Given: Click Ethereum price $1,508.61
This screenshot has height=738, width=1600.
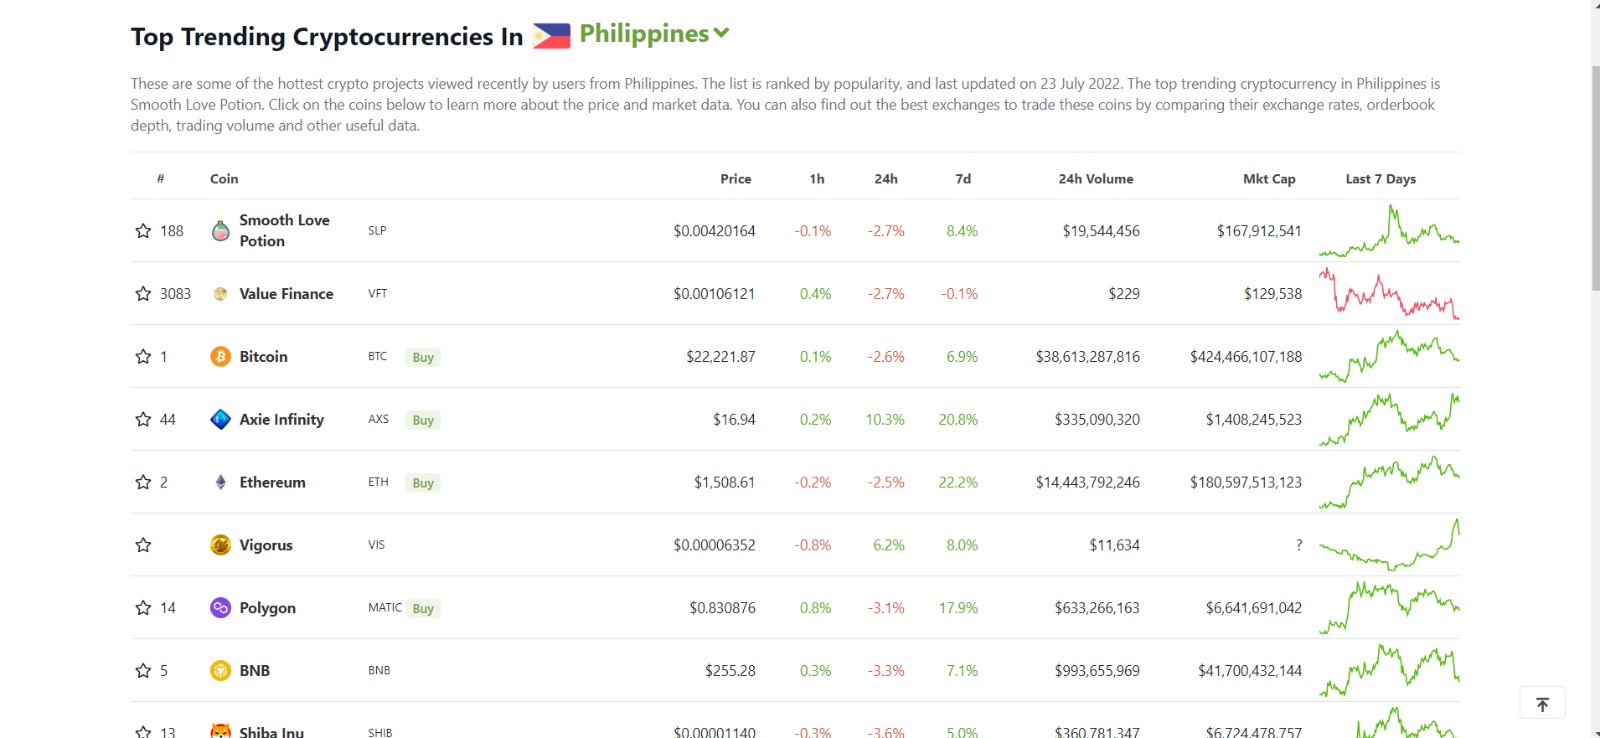Looking at the screenshot, I should 724,482.
